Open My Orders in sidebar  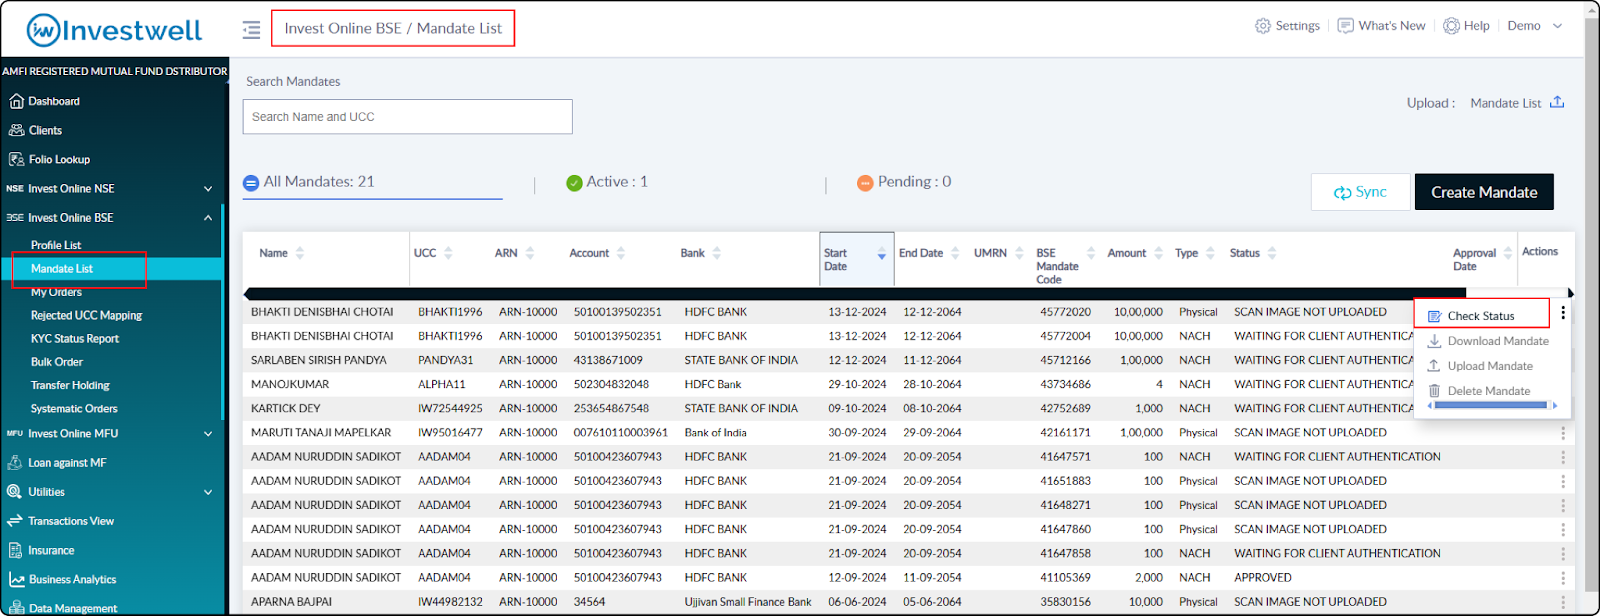[x=56, y=292]
